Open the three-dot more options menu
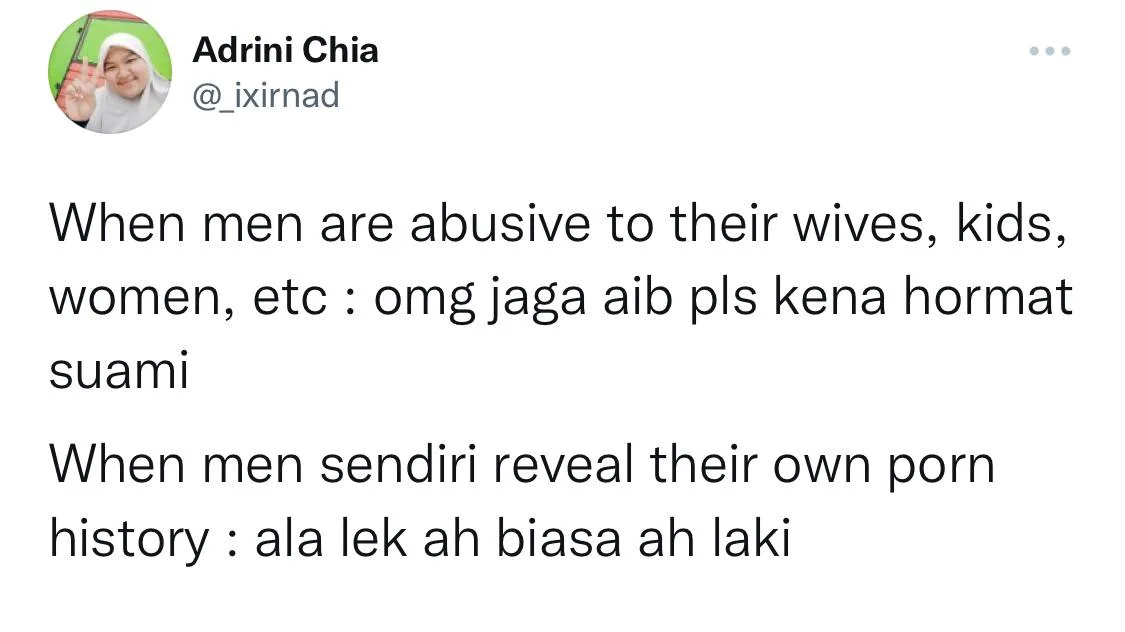This screenshot has height=632, width=1125. pyautogui.click(x=1050, y=51)
